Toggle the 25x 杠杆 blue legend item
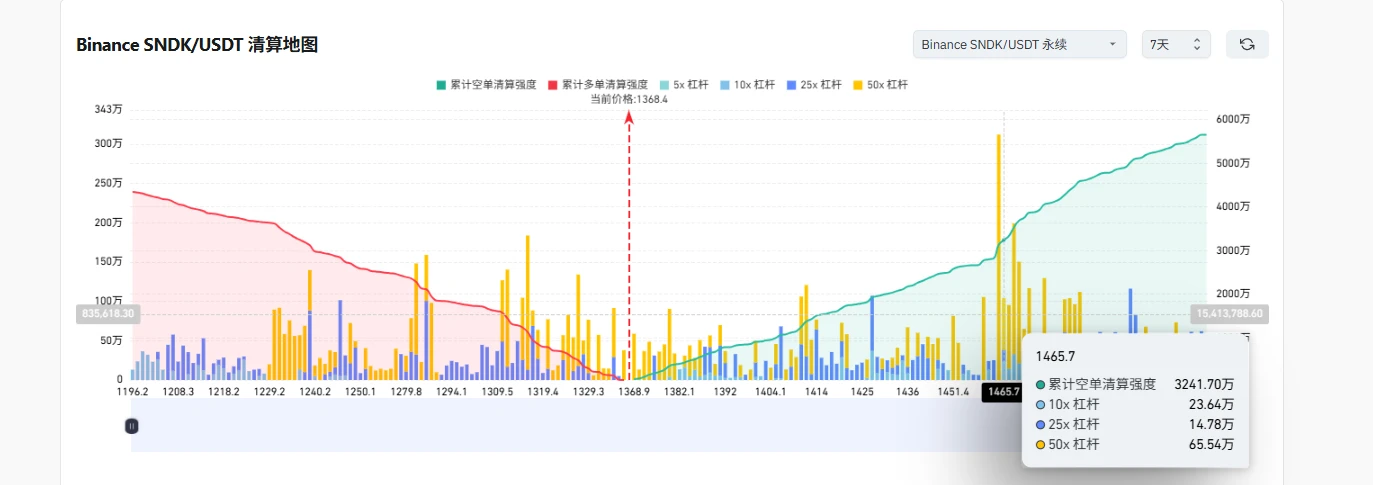The height and width of the screenshot is (485, 1373). 814,85
